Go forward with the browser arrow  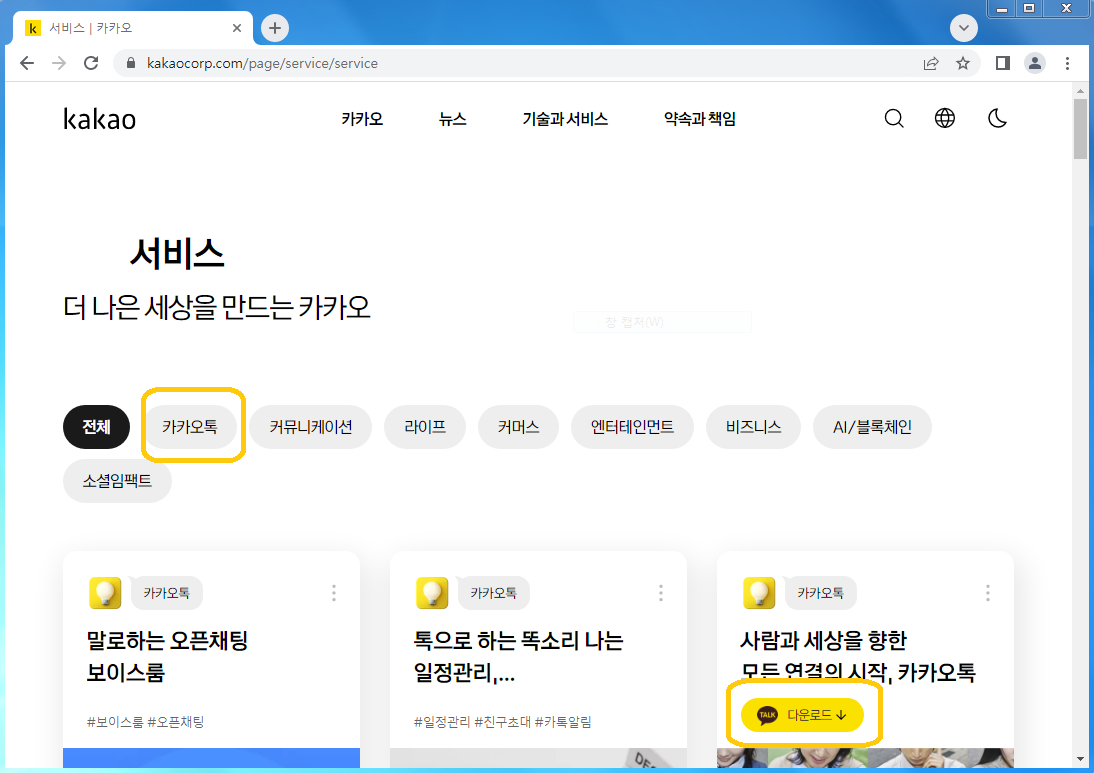(59, 63)
